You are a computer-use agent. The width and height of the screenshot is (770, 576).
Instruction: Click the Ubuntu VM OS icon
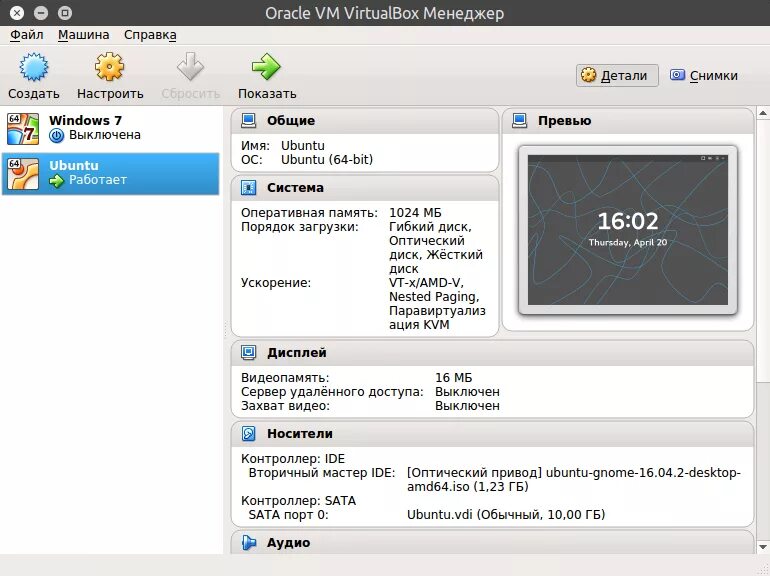(x=23, y=174)
